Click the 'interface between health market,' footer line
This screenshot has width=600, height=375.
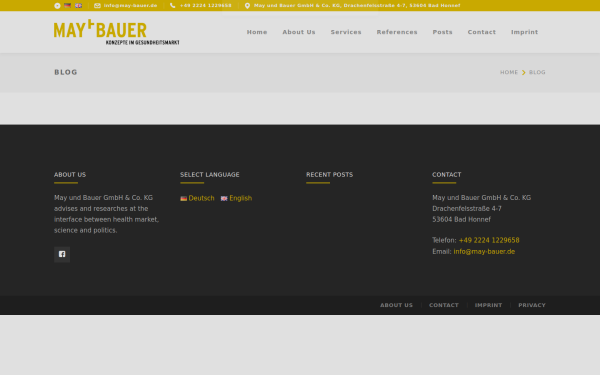coord(106,219)
